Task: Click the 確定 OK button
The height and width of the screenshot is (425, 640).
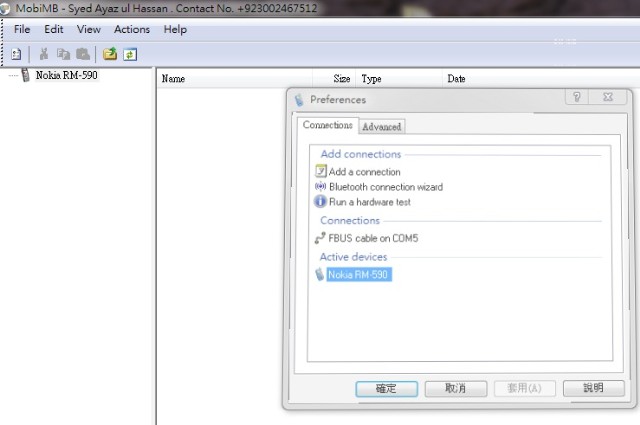Action: tap(386, 388)
